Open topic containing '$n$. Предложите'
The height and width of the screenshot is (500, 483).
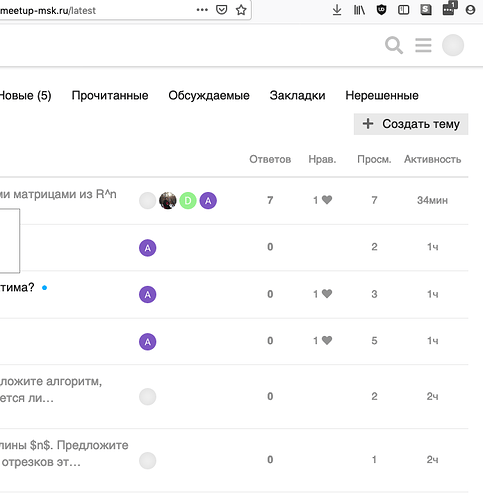click(64, 453)
